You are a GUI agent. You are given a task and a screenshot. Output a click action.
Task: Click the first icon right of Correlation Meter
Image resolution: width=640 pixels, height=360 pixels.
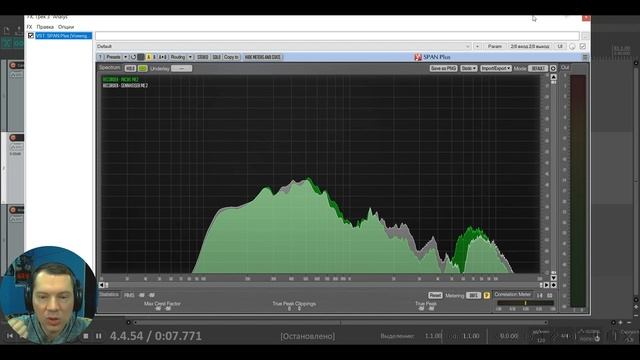pyautogui.click(x=540, y=295)
